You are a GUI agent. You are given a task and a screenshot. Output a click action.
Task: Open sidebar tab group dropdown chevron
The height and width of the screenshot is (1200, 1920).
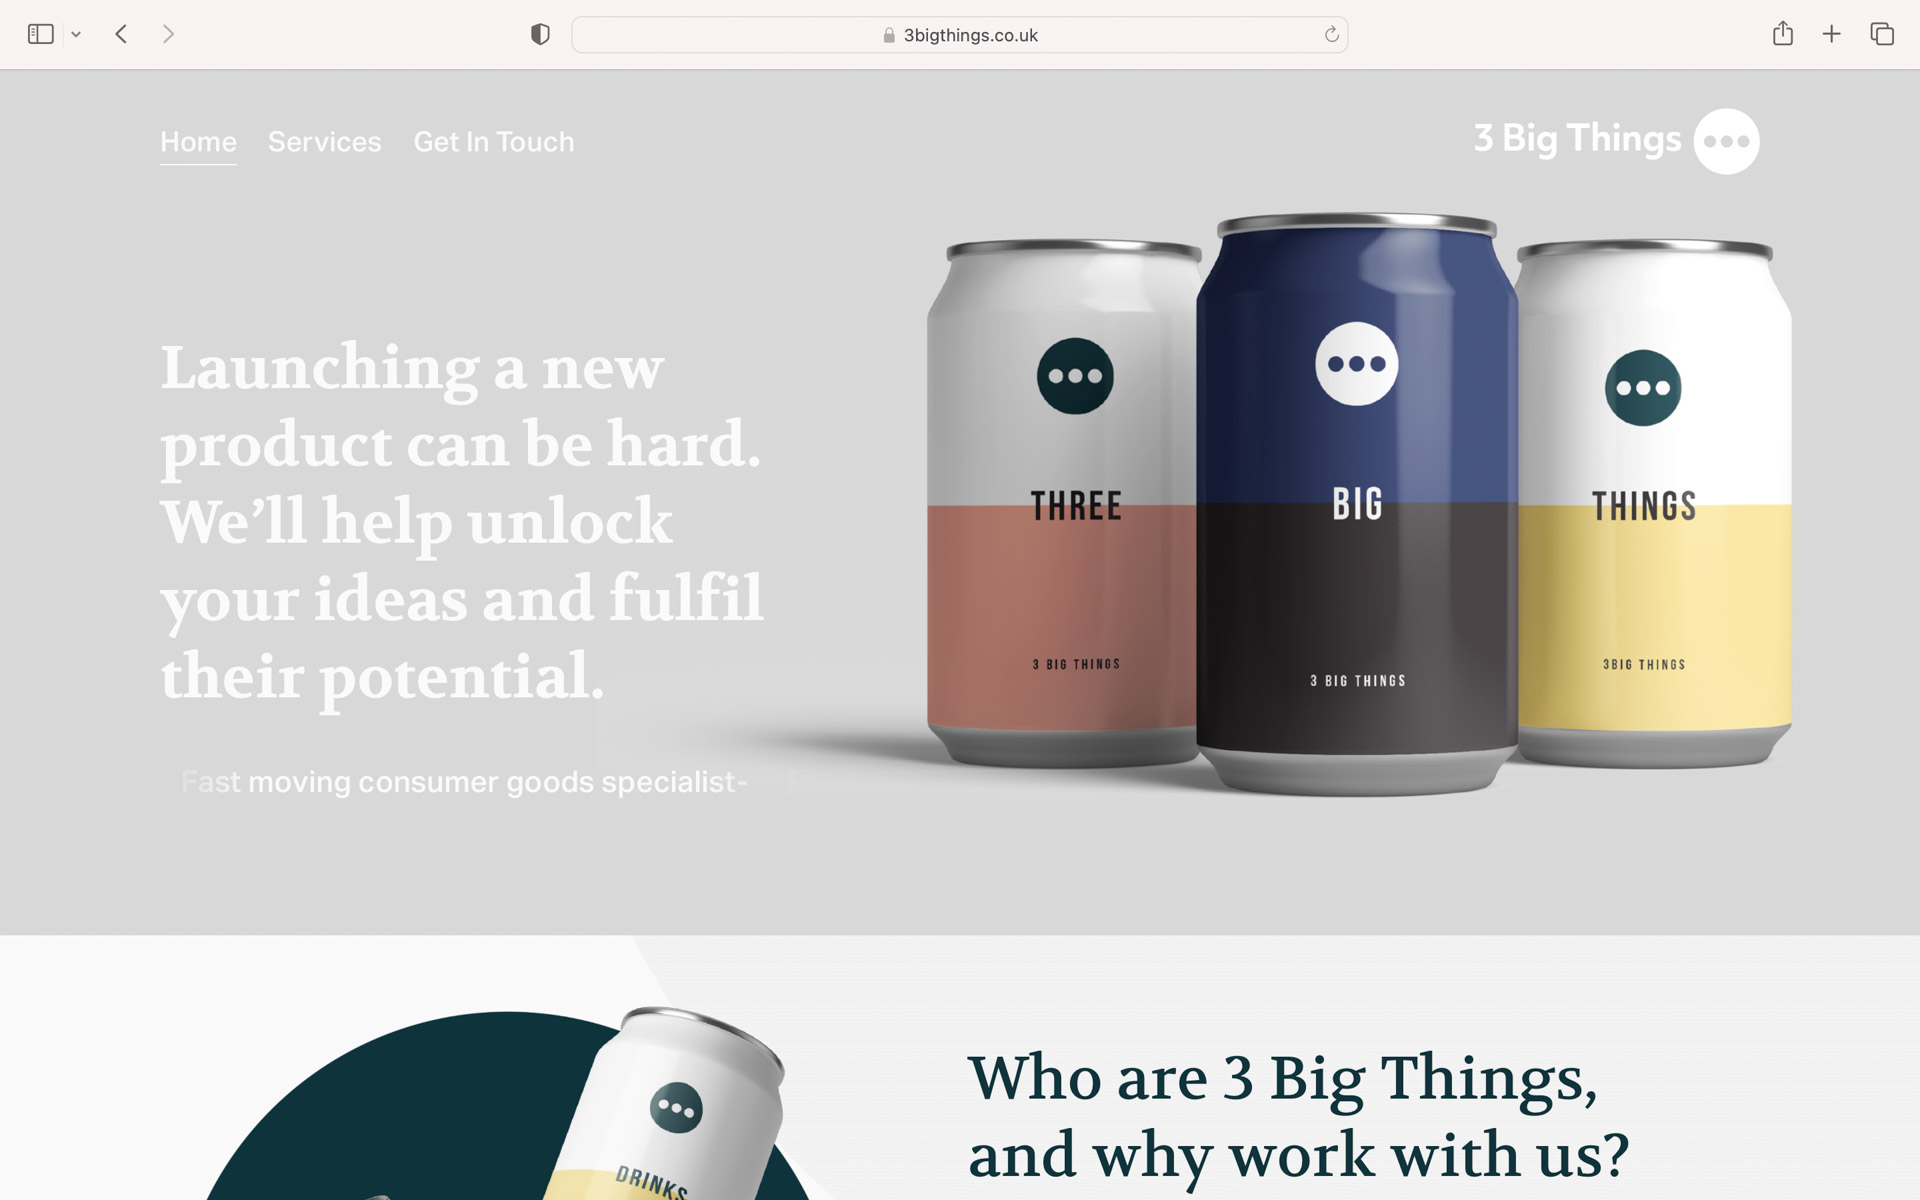coord(76,35)
